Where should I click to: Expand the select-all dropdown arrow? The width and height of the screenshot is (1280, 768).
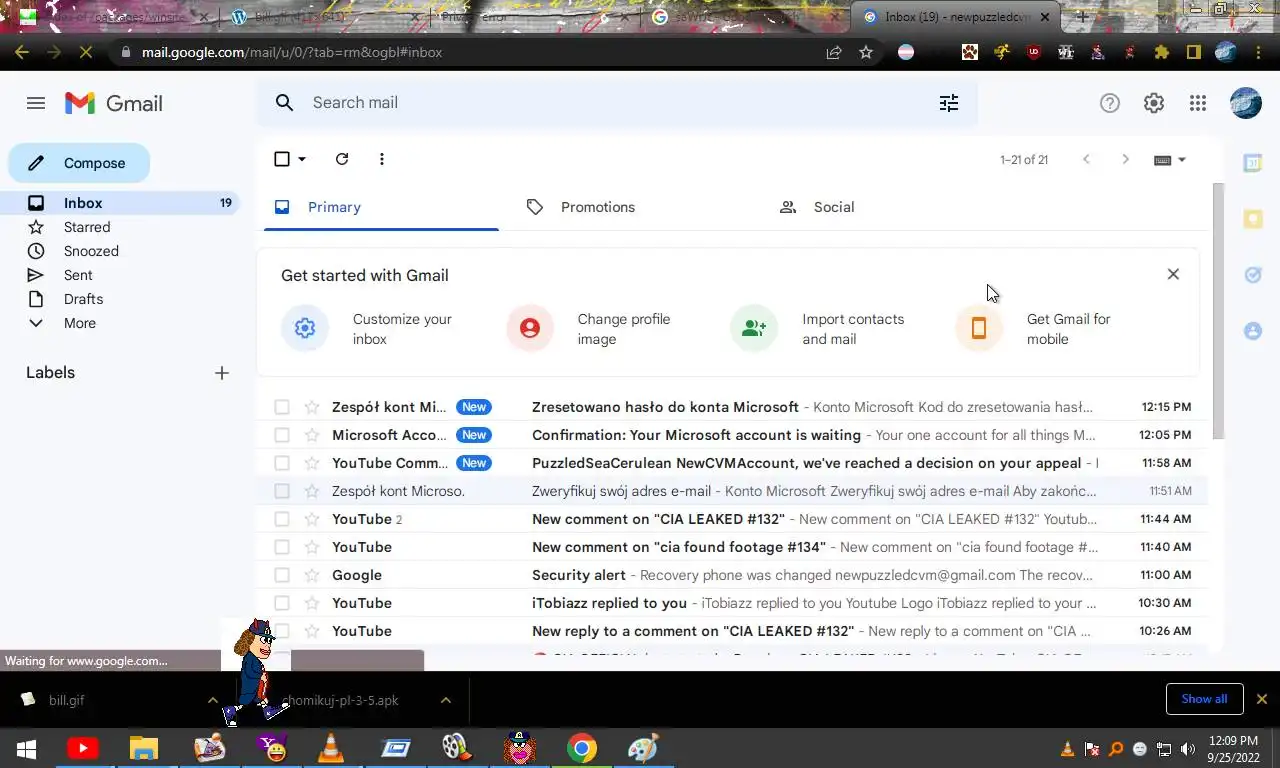[x=302, y=159]
